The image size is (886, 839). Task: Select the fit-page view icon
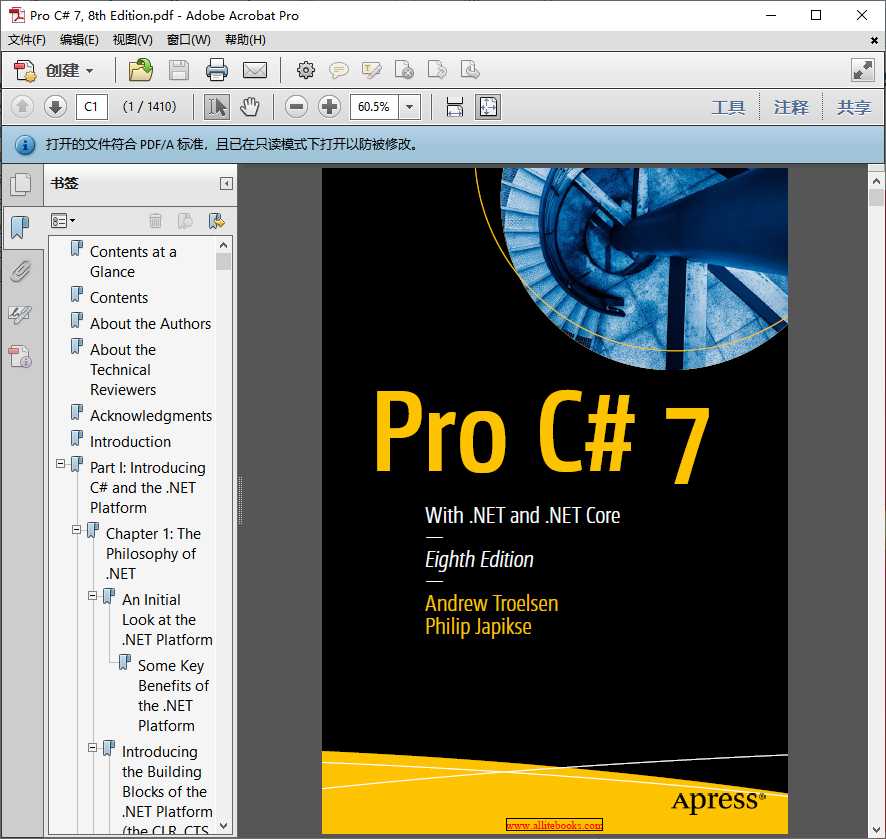[488, 106]
